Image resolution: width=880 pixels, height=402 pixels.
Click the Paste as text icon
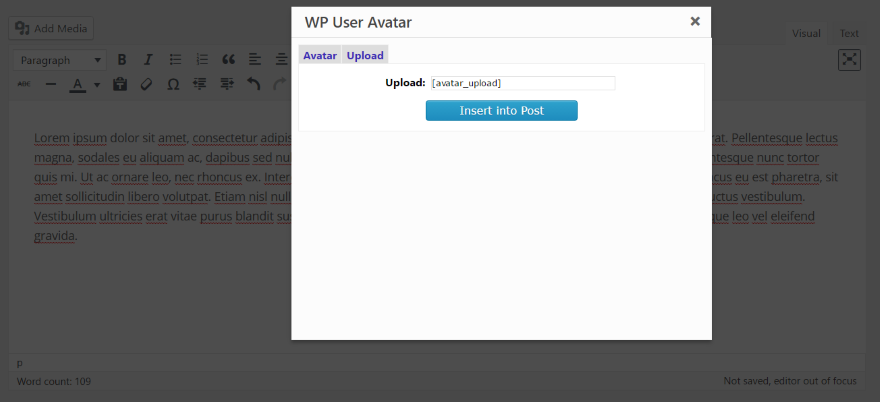tap(120, 84)
